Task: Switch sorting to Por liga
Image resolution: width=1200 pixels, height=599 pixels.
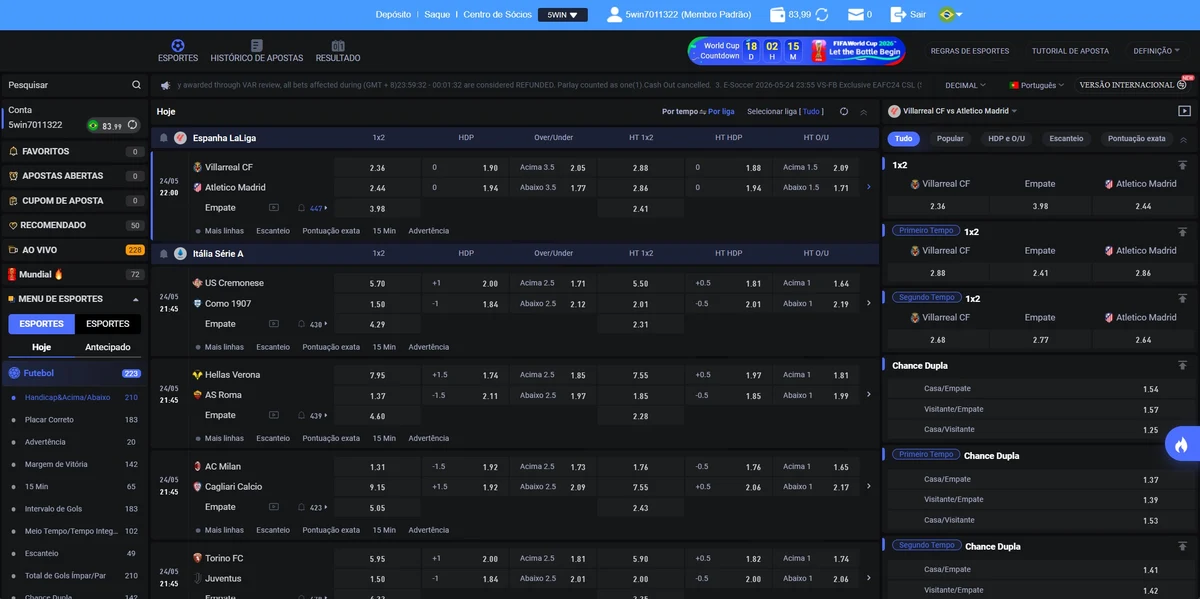Action: (721, 112)
